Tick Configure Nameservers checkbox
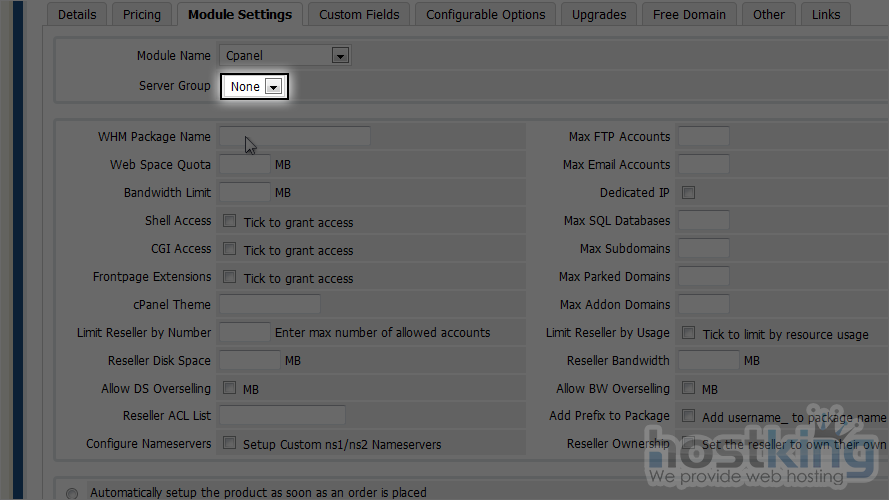Image resolution: width=889 pixels, height=500 pixels. tap(230, 443)
